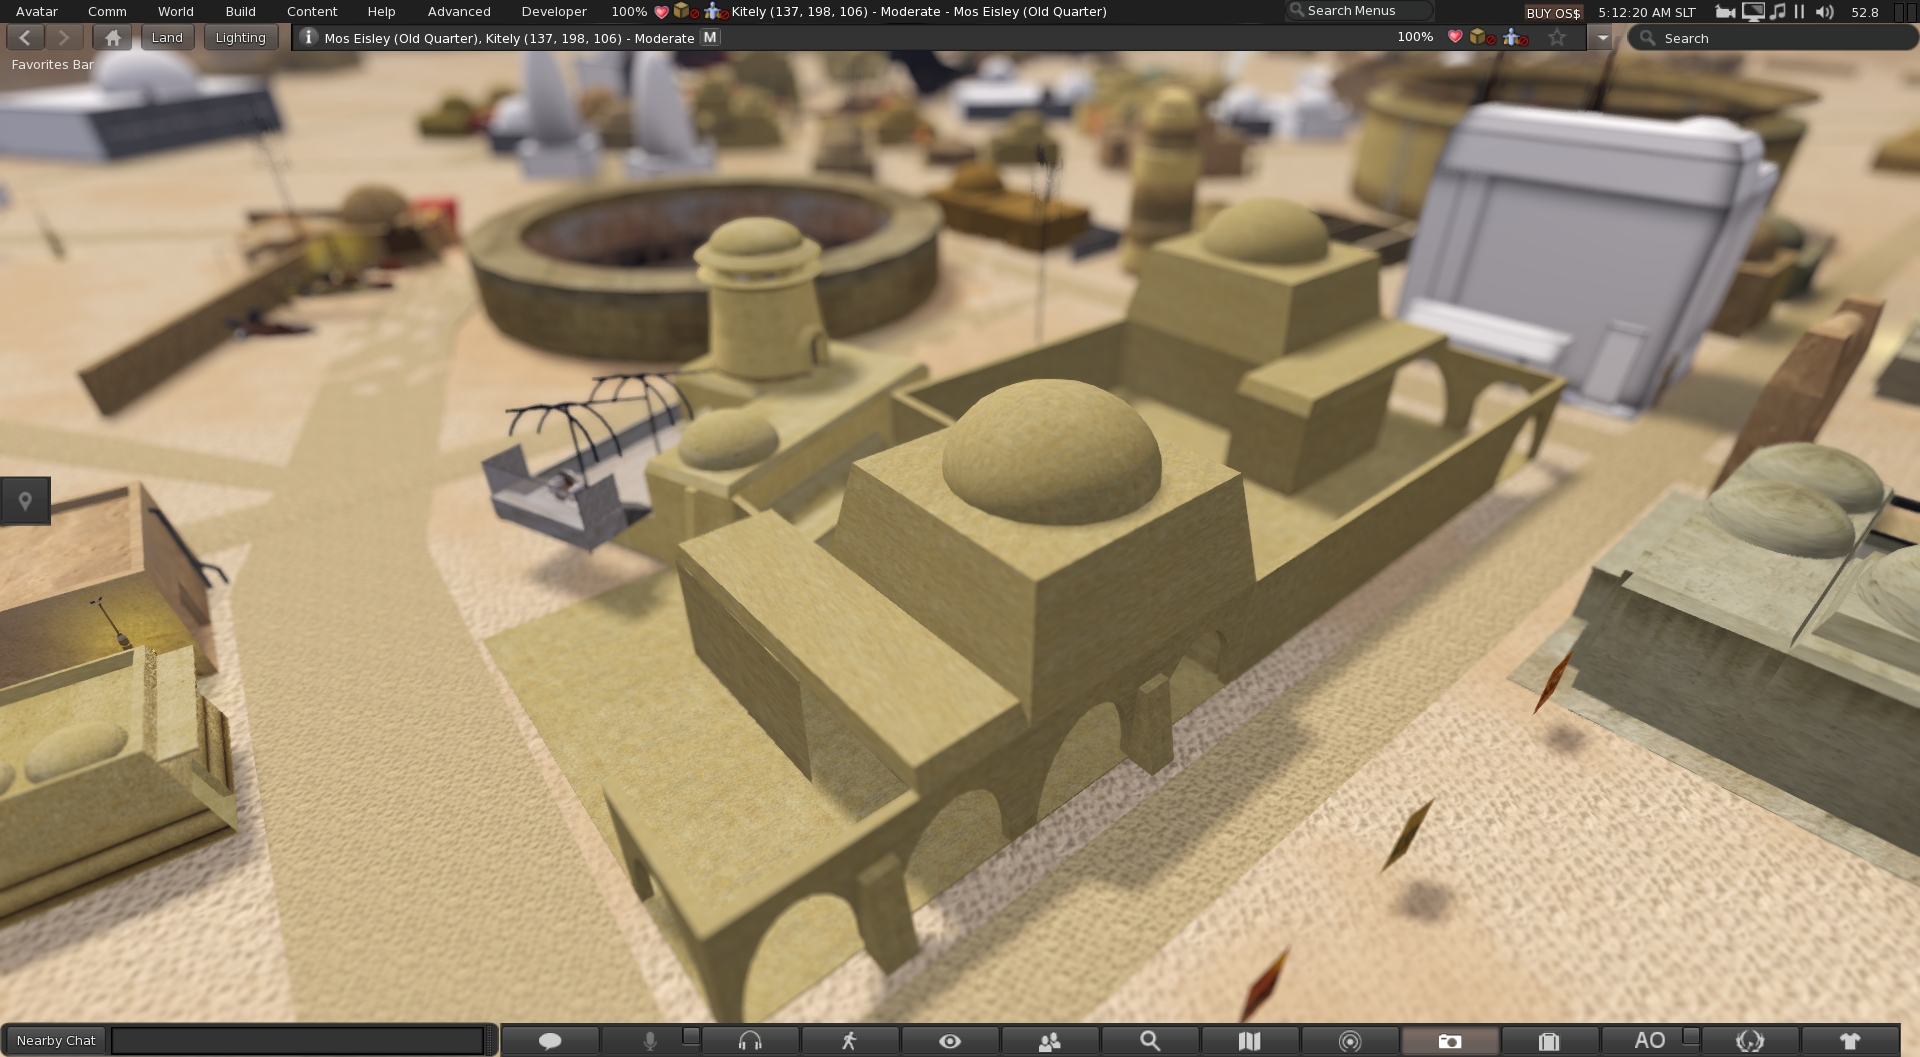Screen dimensions: 1920x1057
Task: Open the Developer menu
Action: click(x=554, y=12)
